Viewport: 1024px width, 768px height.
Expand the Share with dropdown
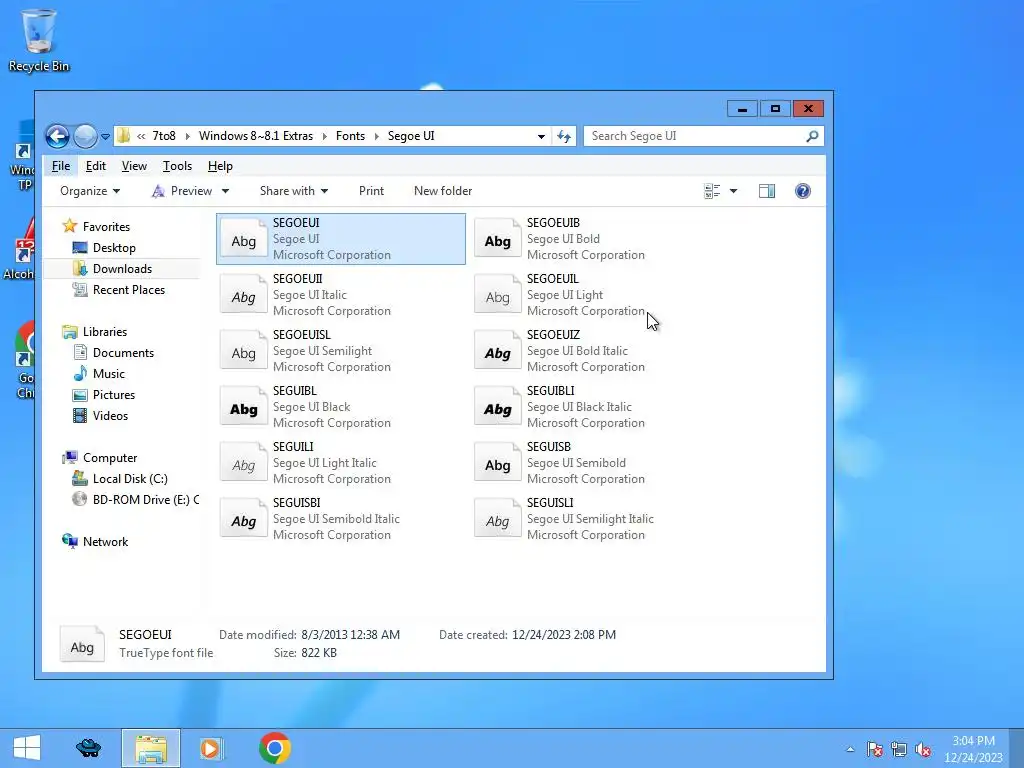point(294,191)
